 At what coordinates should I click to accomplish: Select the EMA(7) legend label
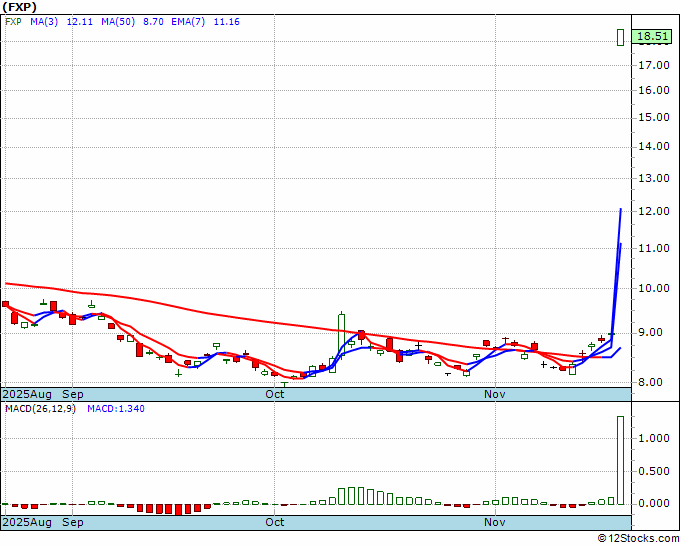pyautogui.click(x=188, y=22)
